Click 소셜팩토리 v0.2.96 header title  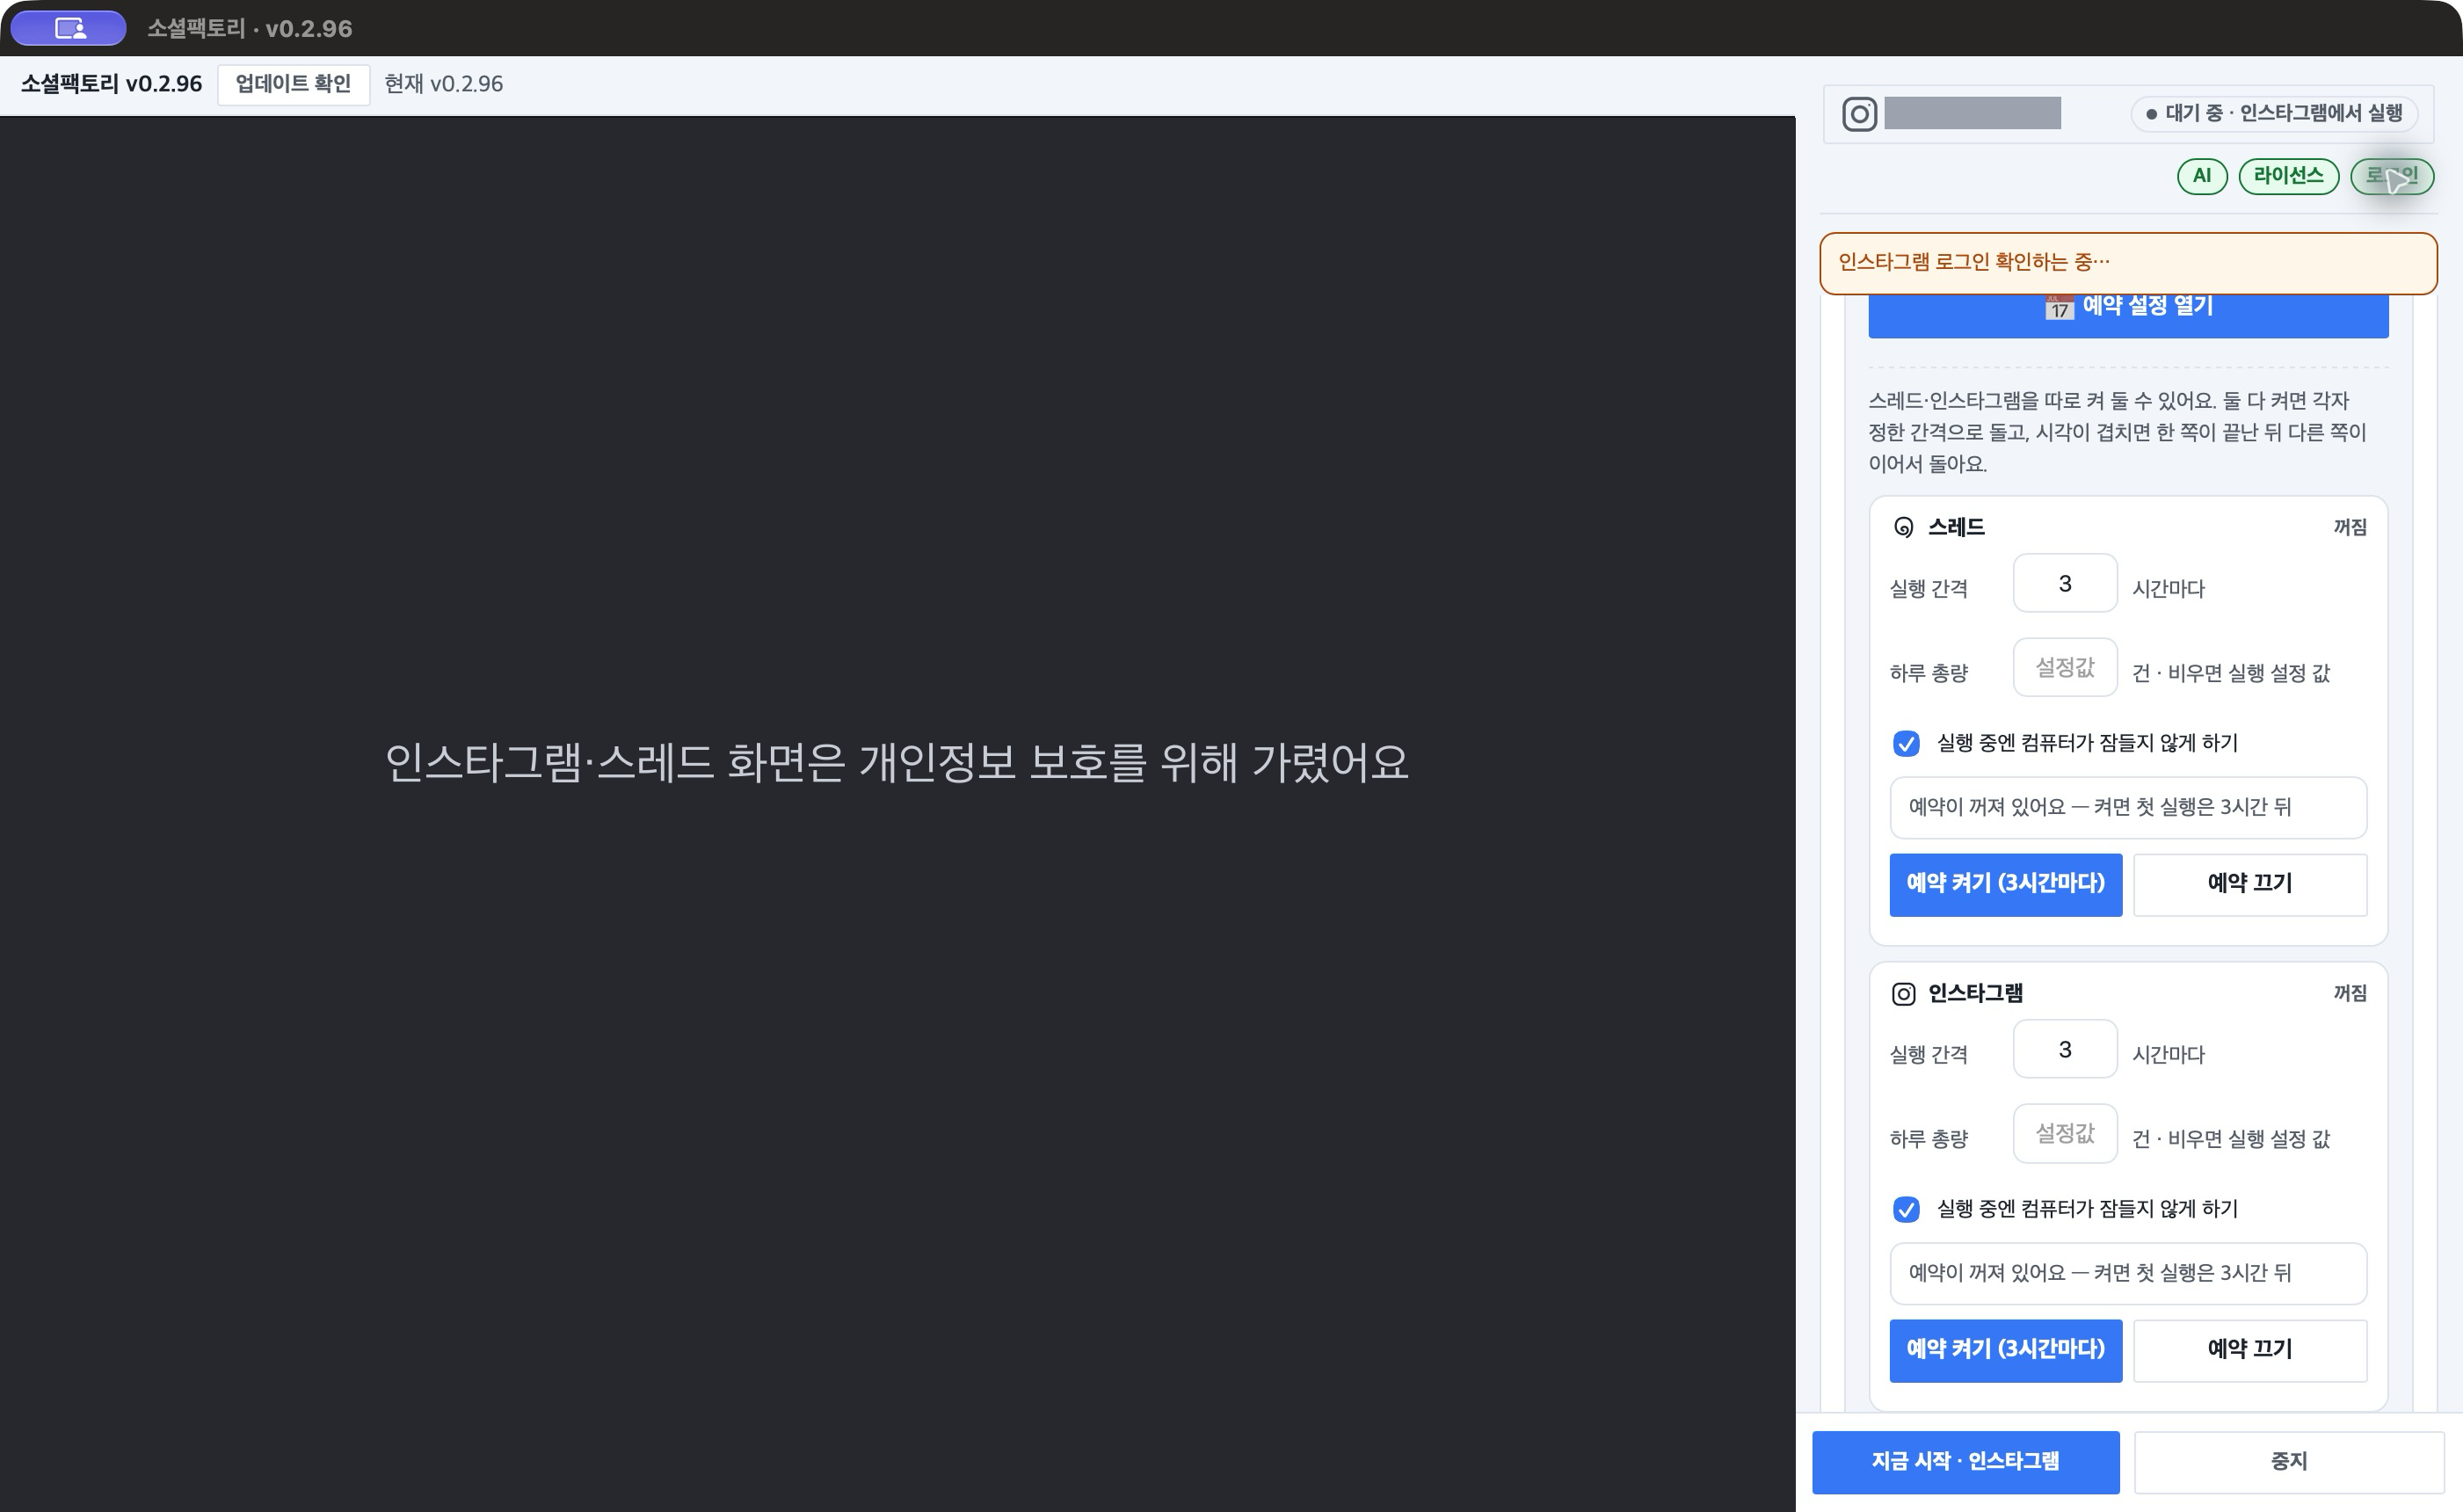(111, 84)
